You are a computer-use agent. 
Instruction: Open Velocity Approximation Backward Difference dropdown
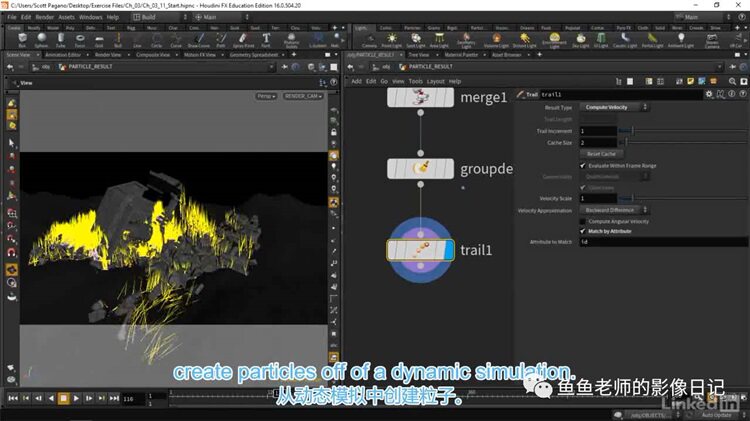click(x=615, y=210)
